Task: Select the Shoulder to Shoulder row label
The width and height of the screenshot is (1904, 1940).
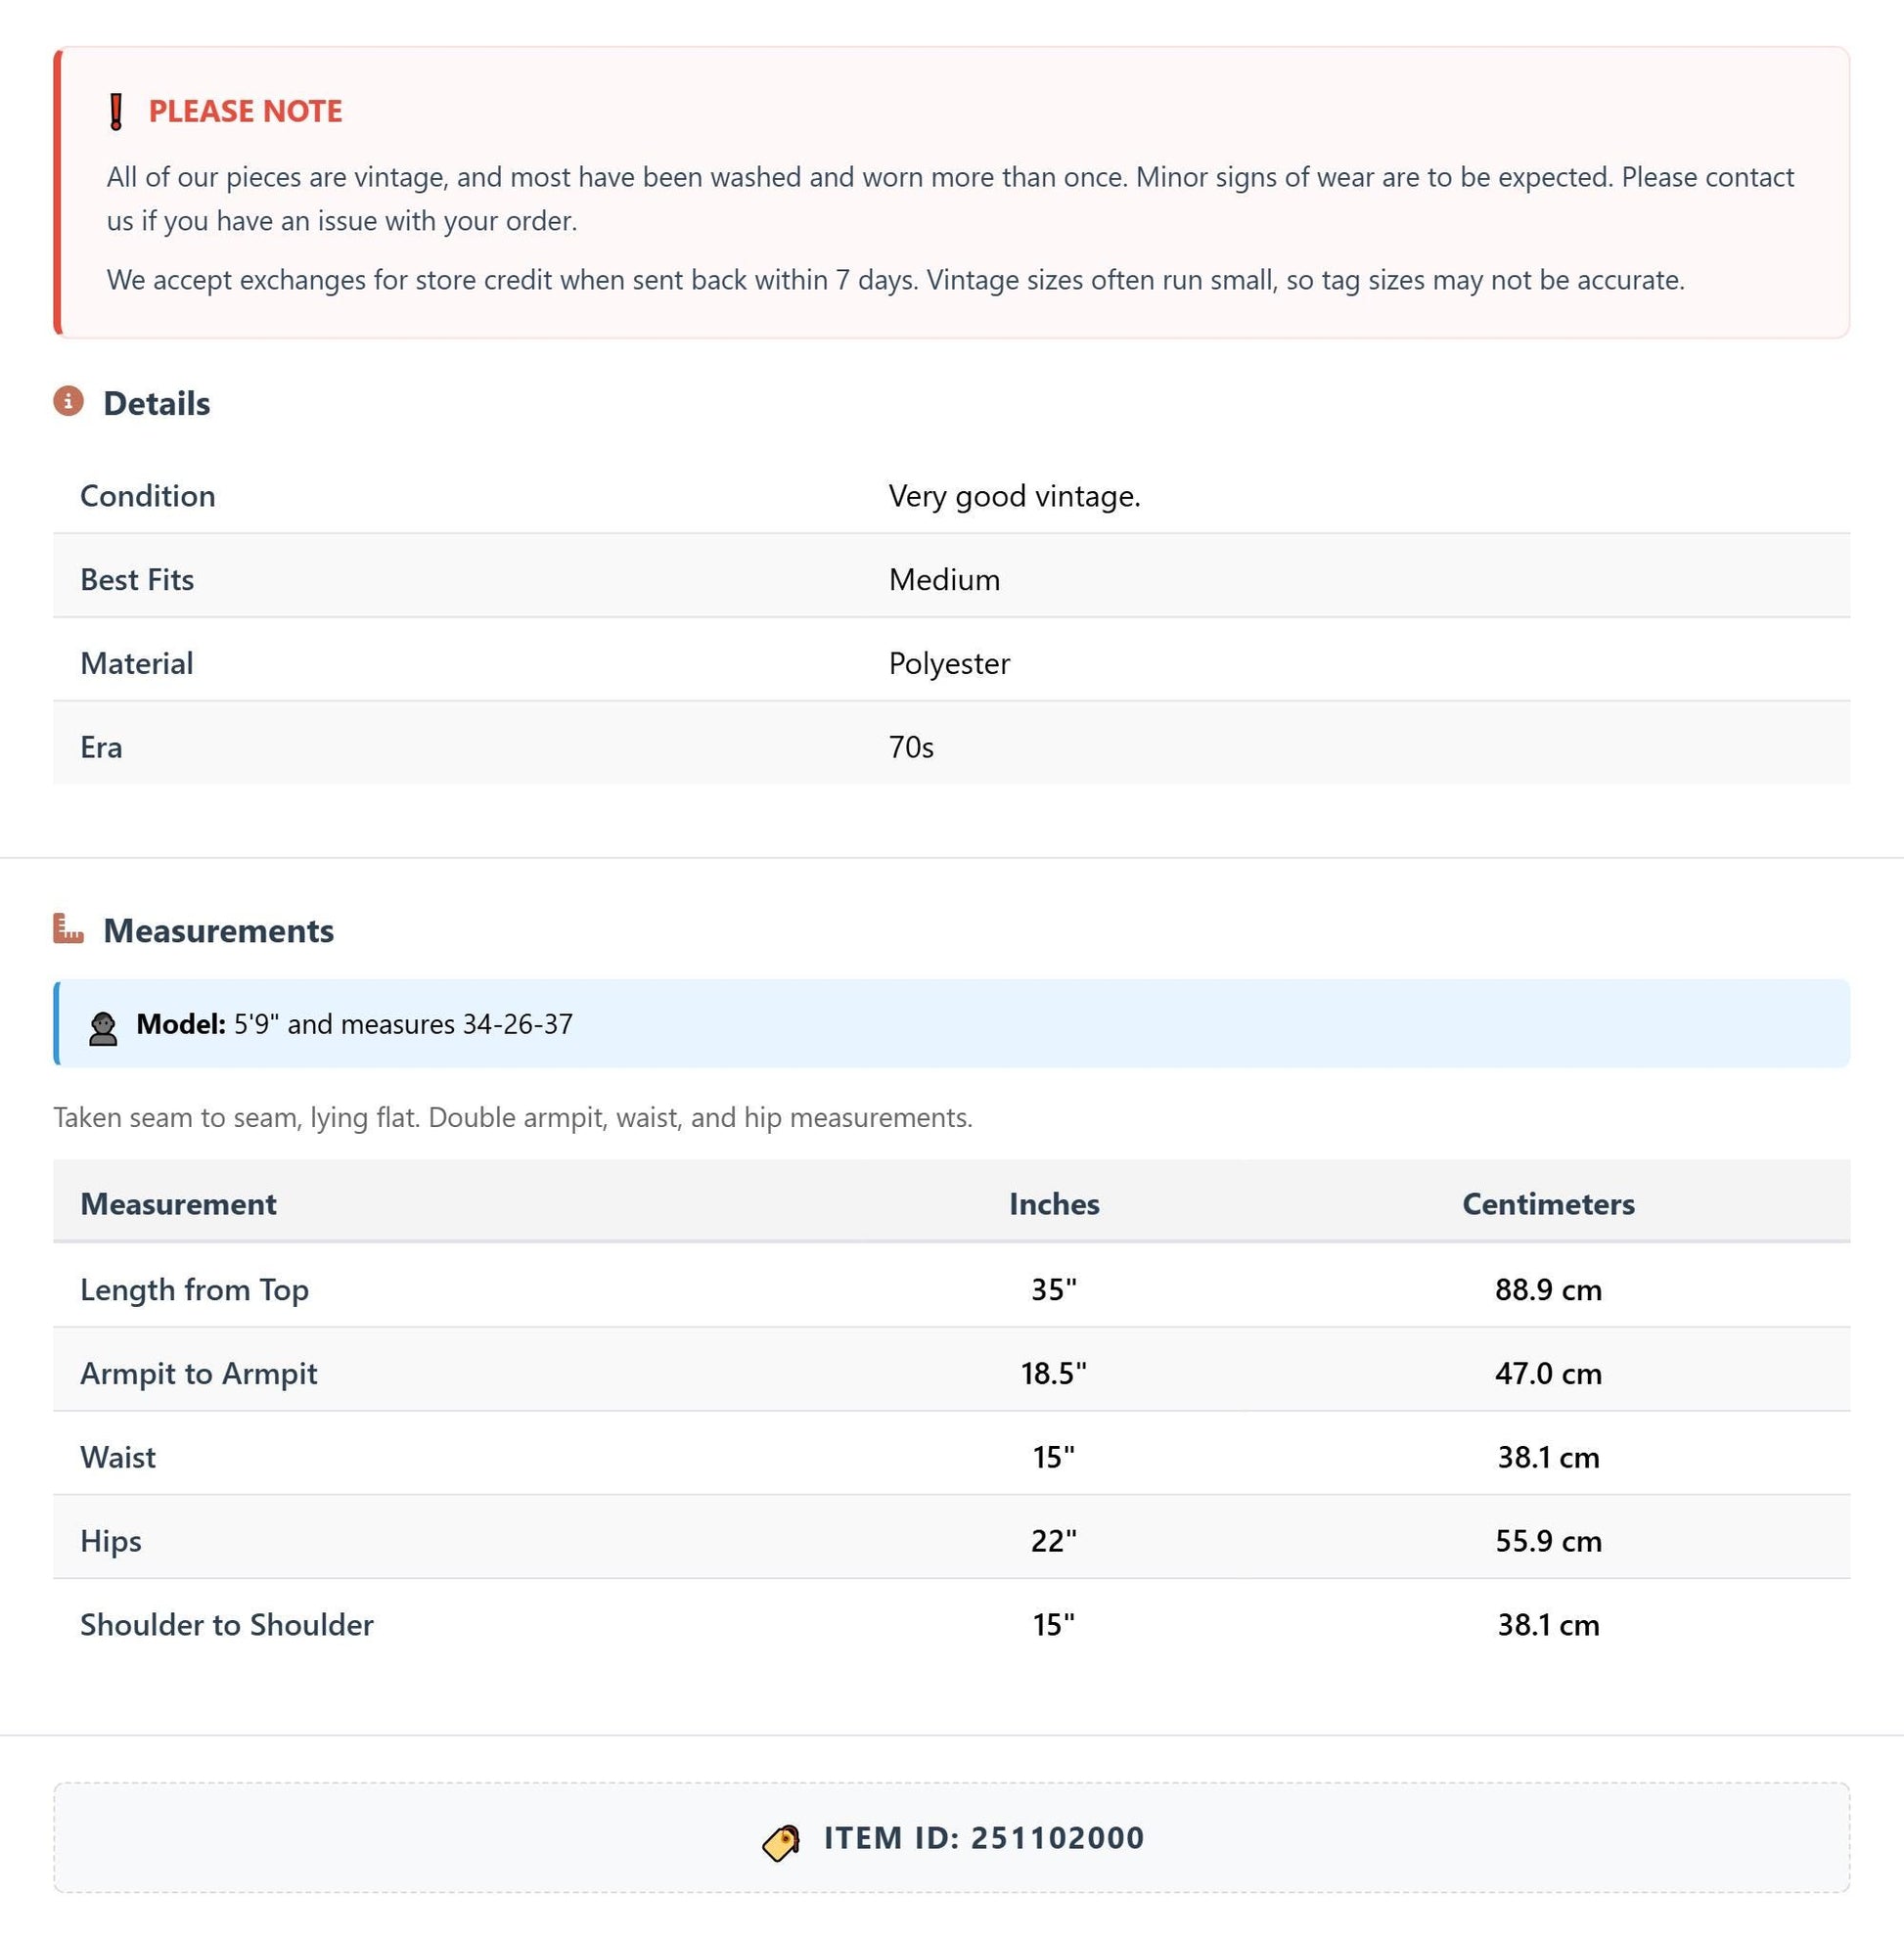Action: tap(227, 1624)
